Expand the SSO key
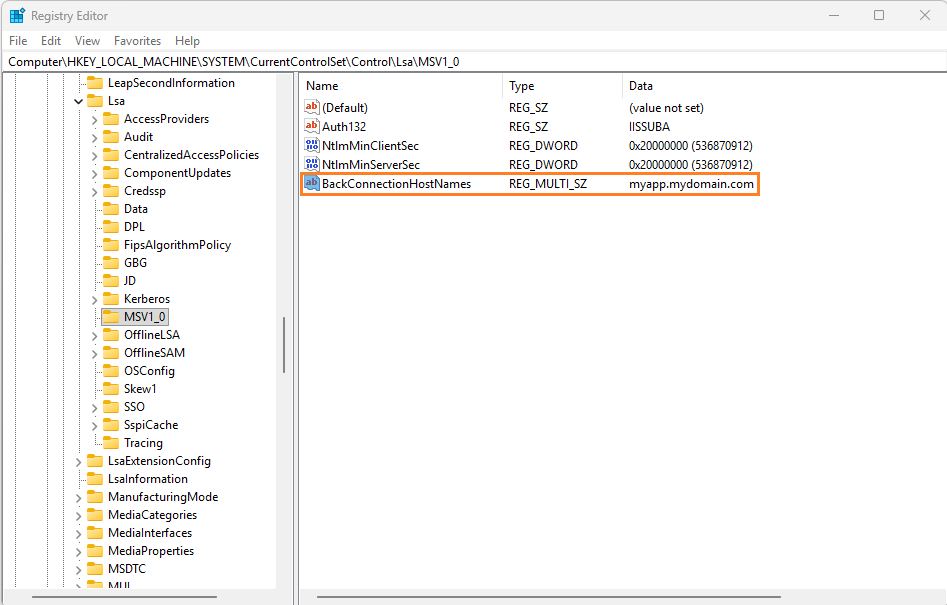Screen dimensions: 947x605 [x=94, y=408]
